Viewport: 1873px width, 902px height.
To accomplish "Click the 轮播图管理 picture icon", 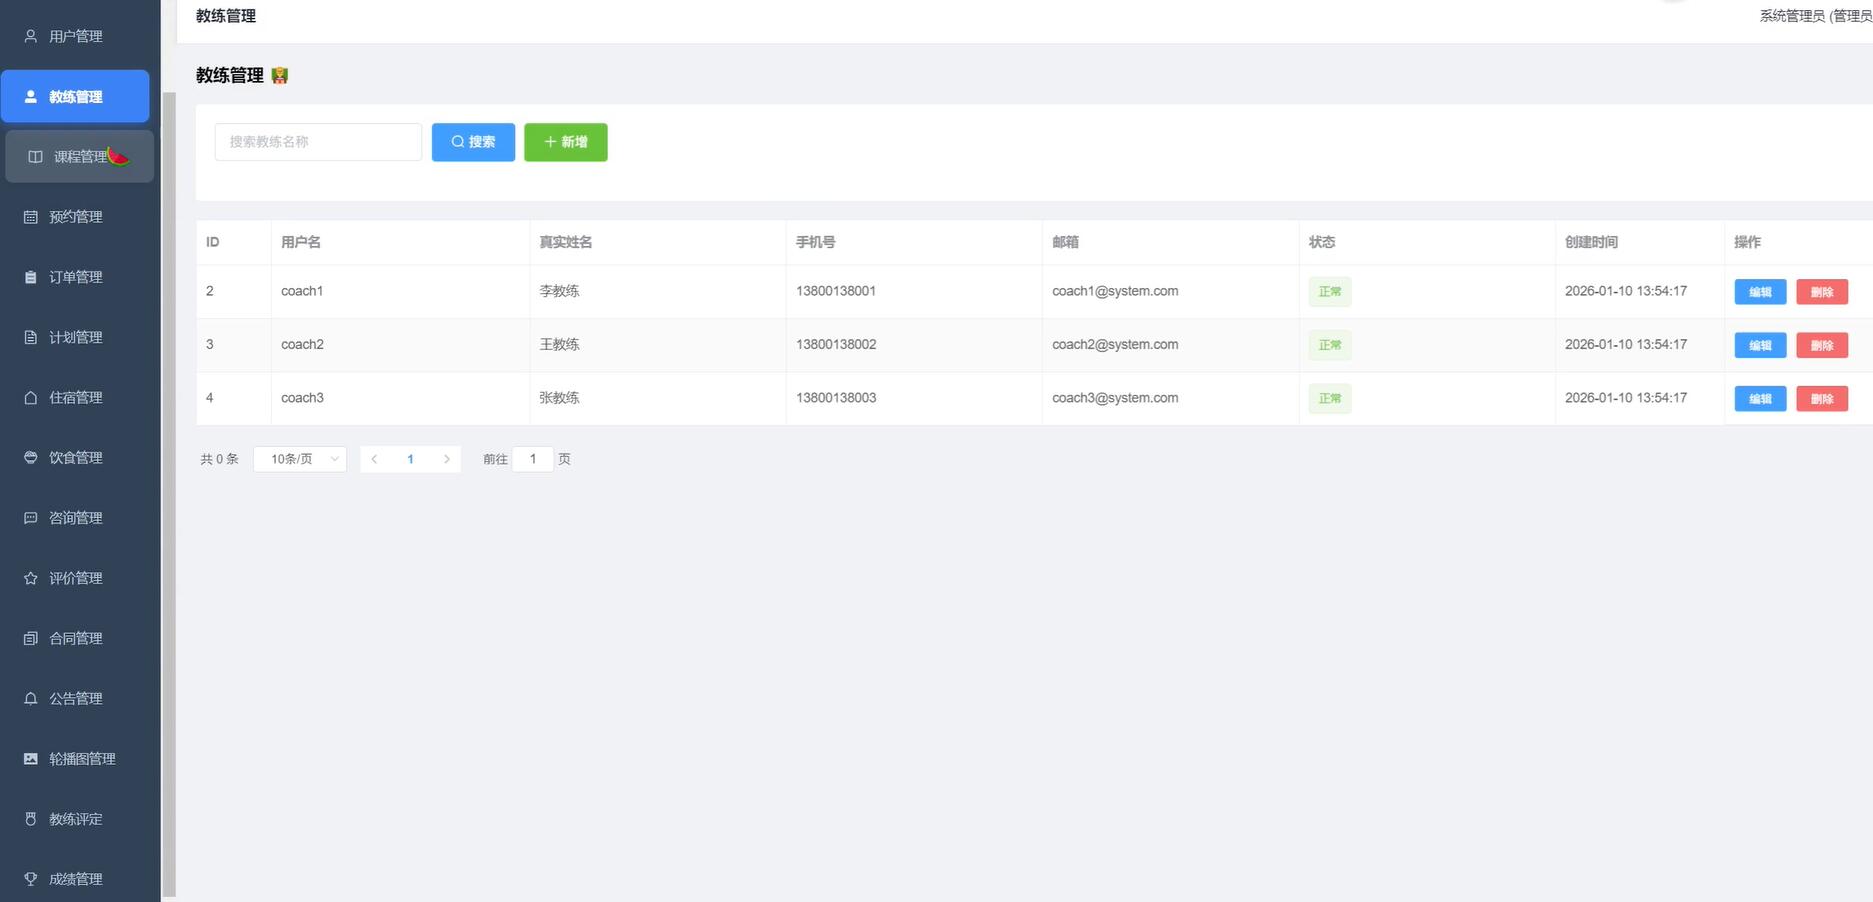I will [31, 759].
